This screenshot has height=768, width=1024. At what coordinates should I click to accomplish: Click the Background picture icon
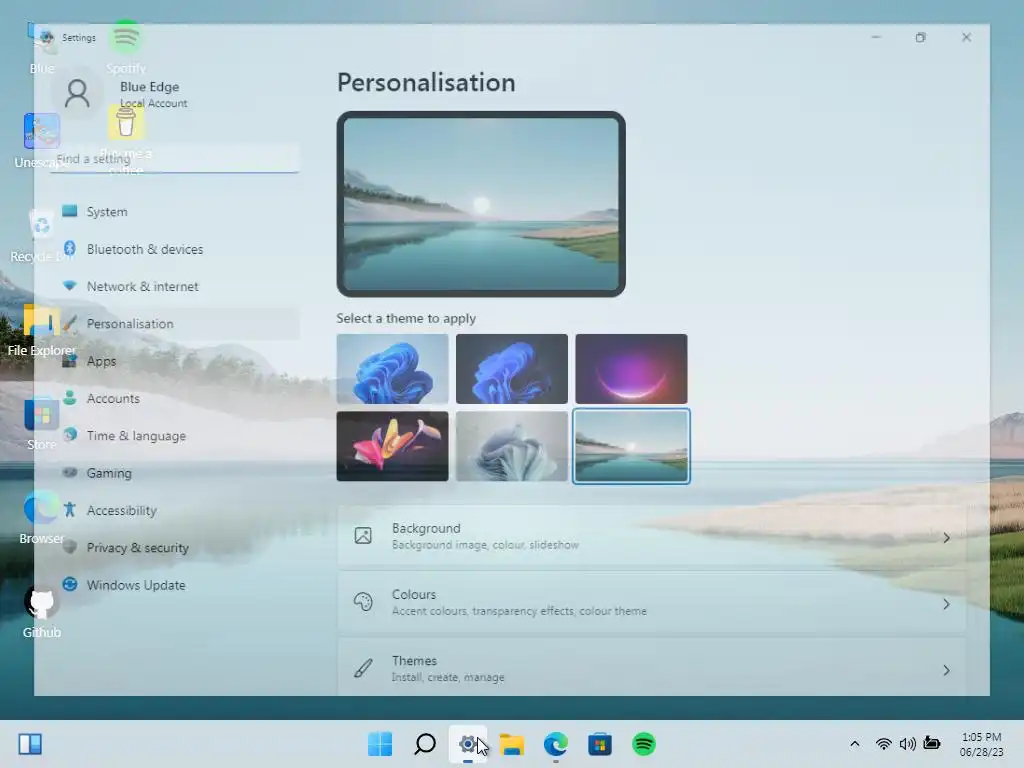(x=363, y=536)
